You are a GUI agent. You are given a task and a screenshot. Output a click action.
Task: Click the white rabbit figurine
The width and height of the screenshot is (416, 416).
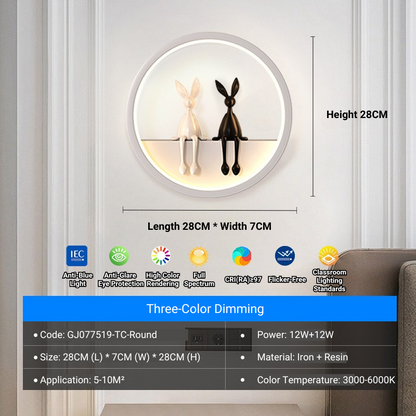pyautogui.click(x=189, y=127)
